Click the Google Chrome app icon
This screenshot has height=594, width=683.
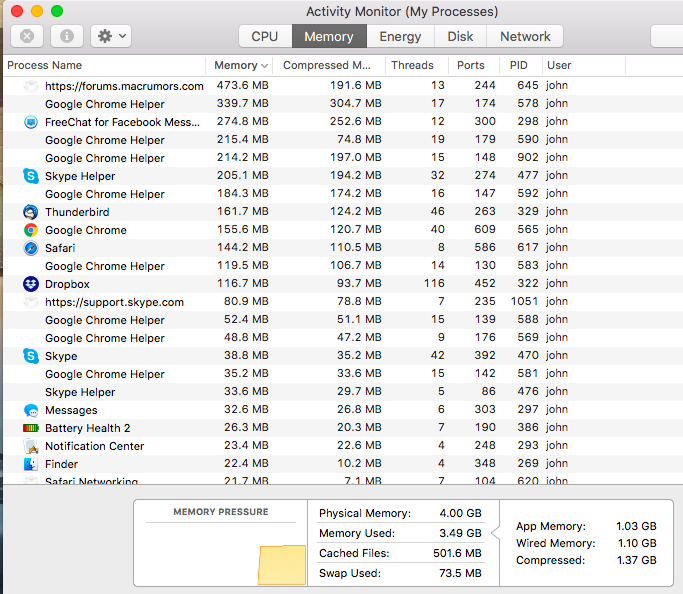click(30, 230)
